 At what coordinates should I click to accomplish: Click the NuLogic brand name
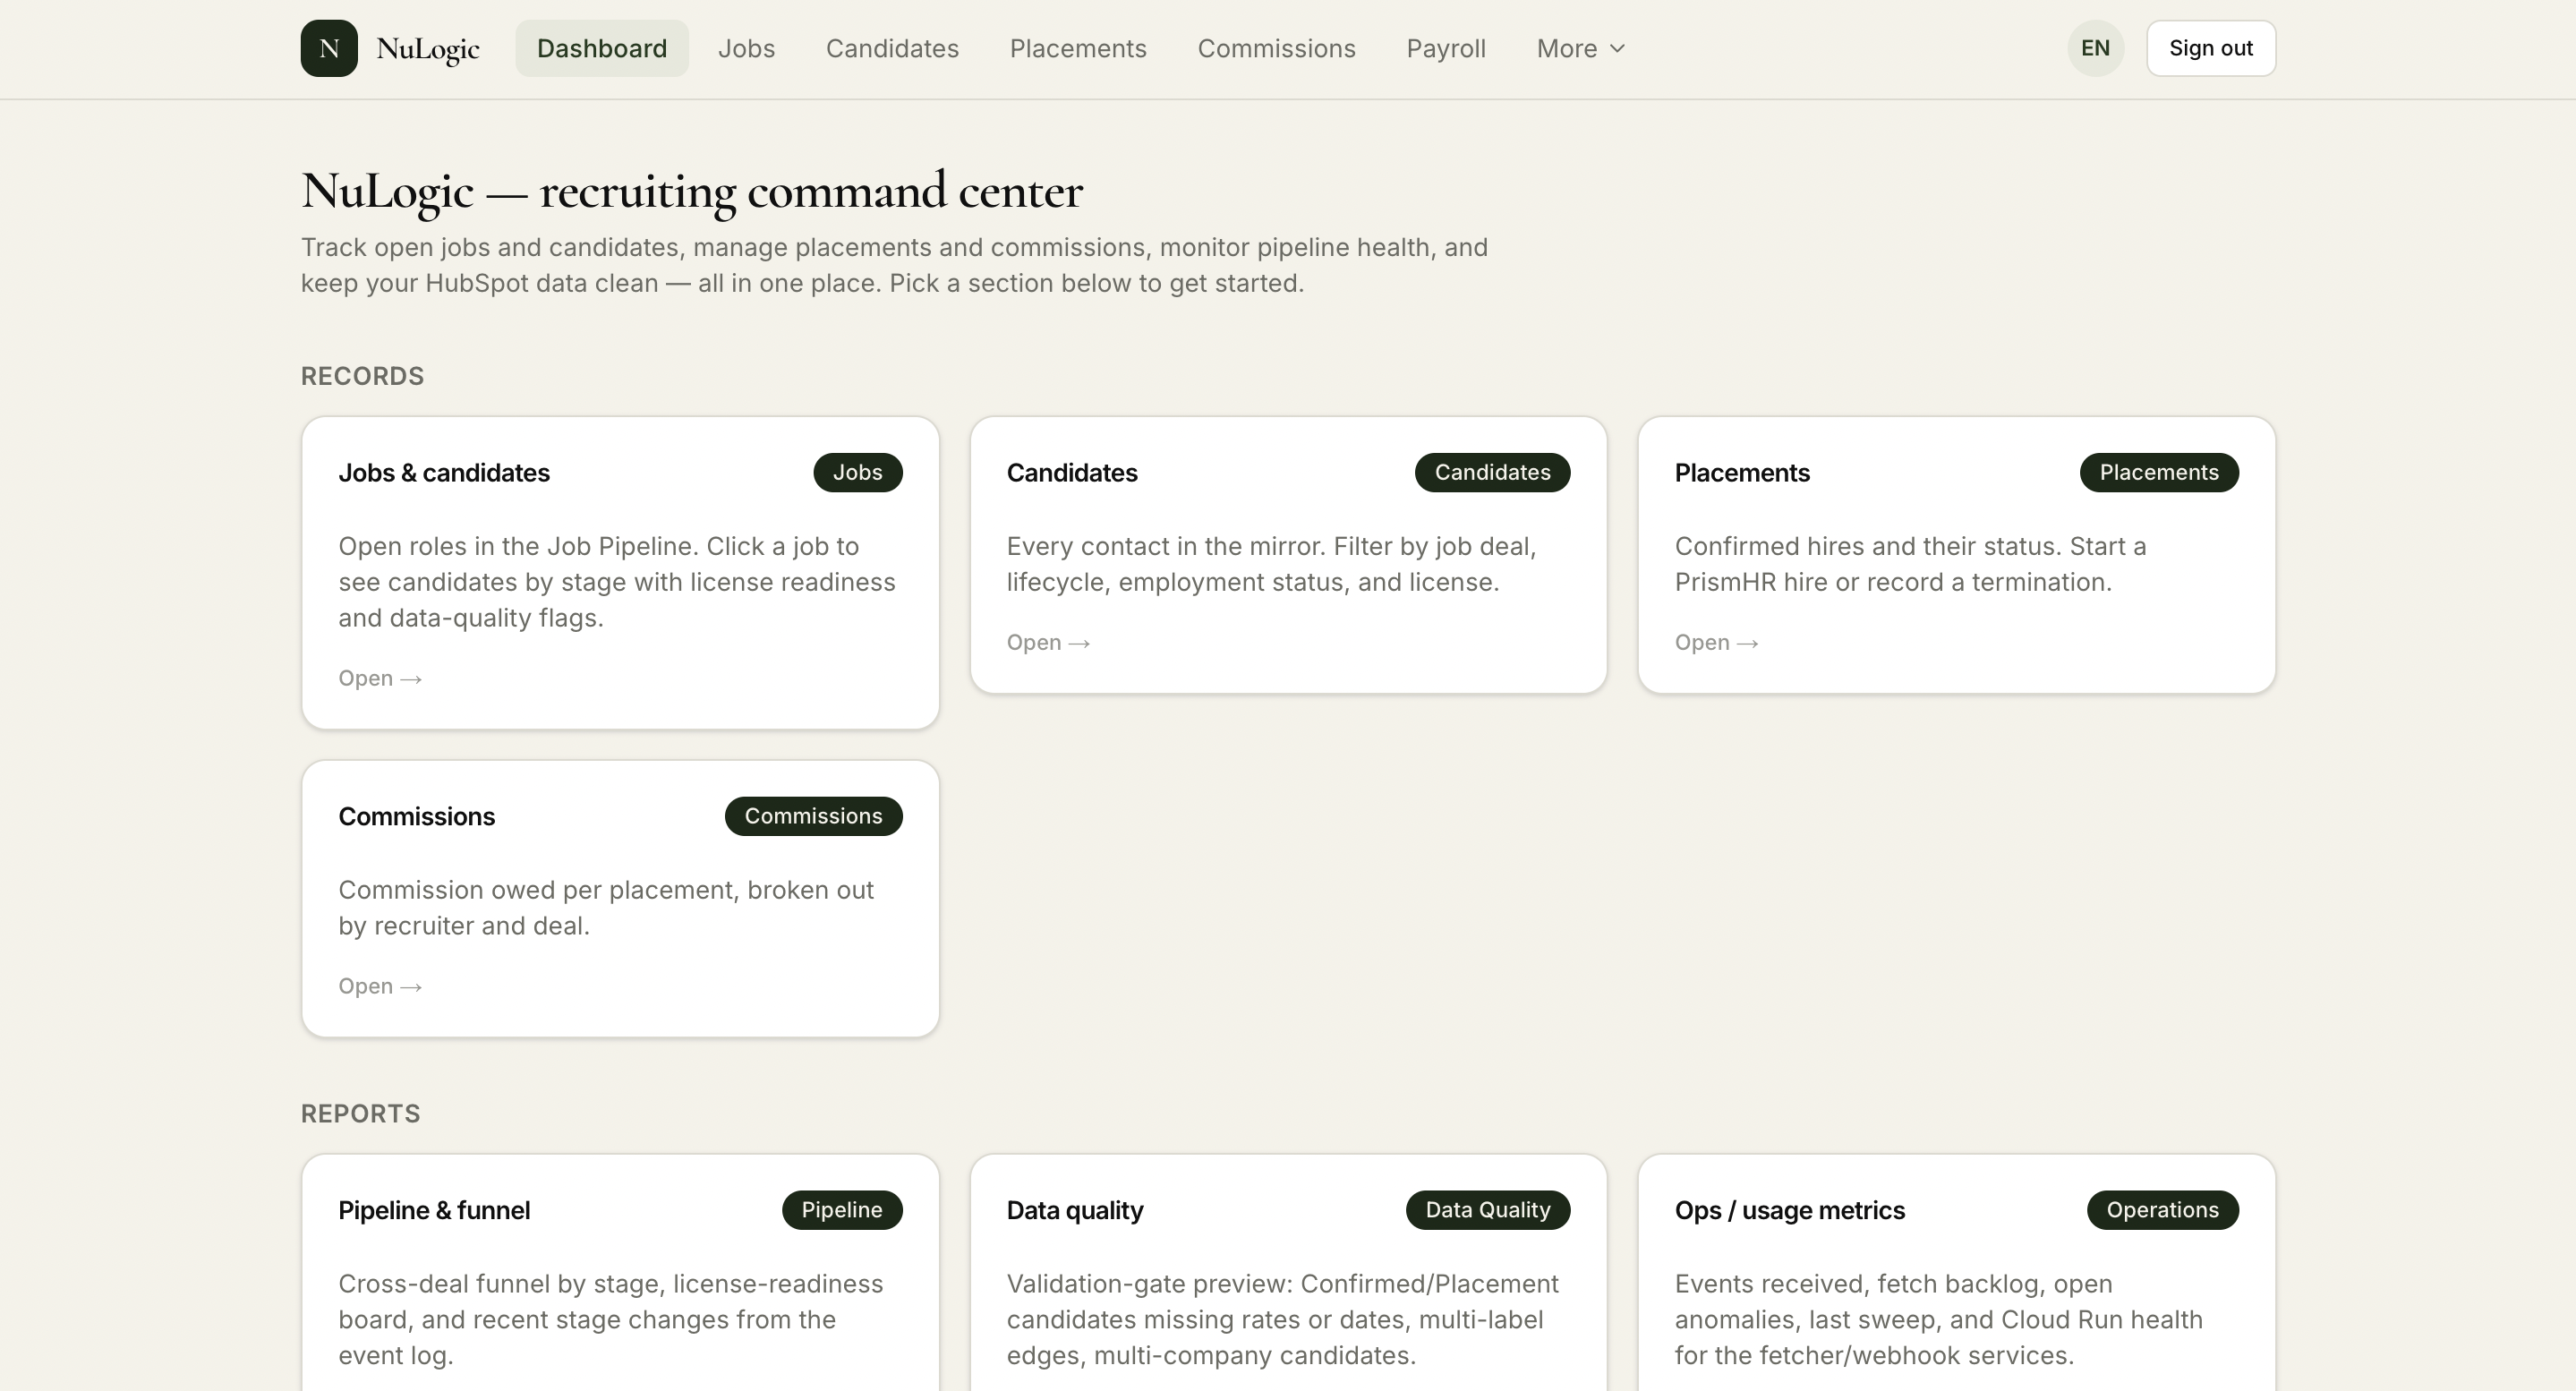(x=428, y=49)
